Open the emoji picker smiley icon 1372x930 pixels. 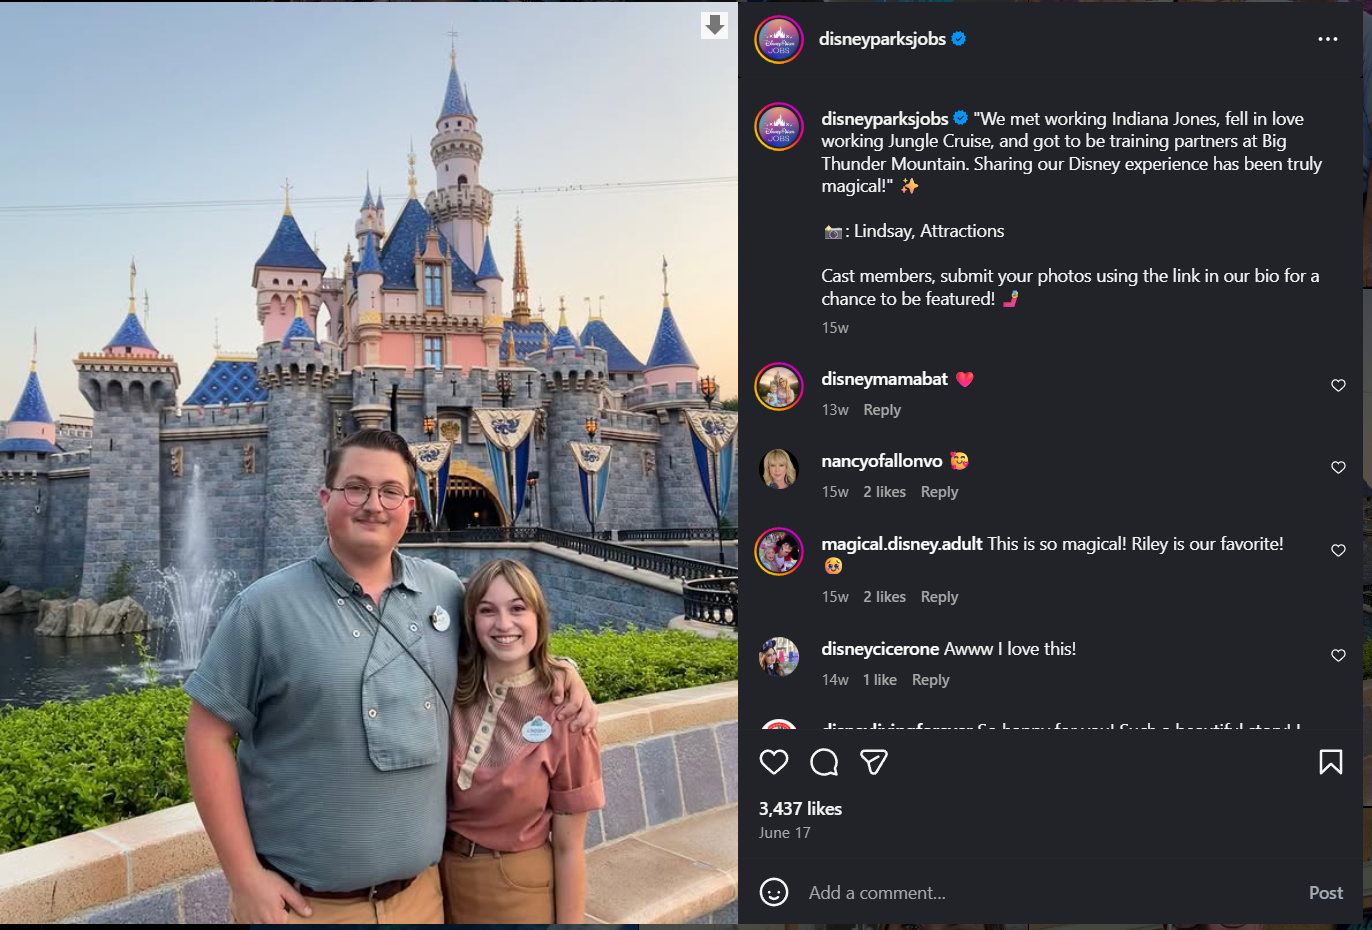pyautogui.click(x=774, y=892)
